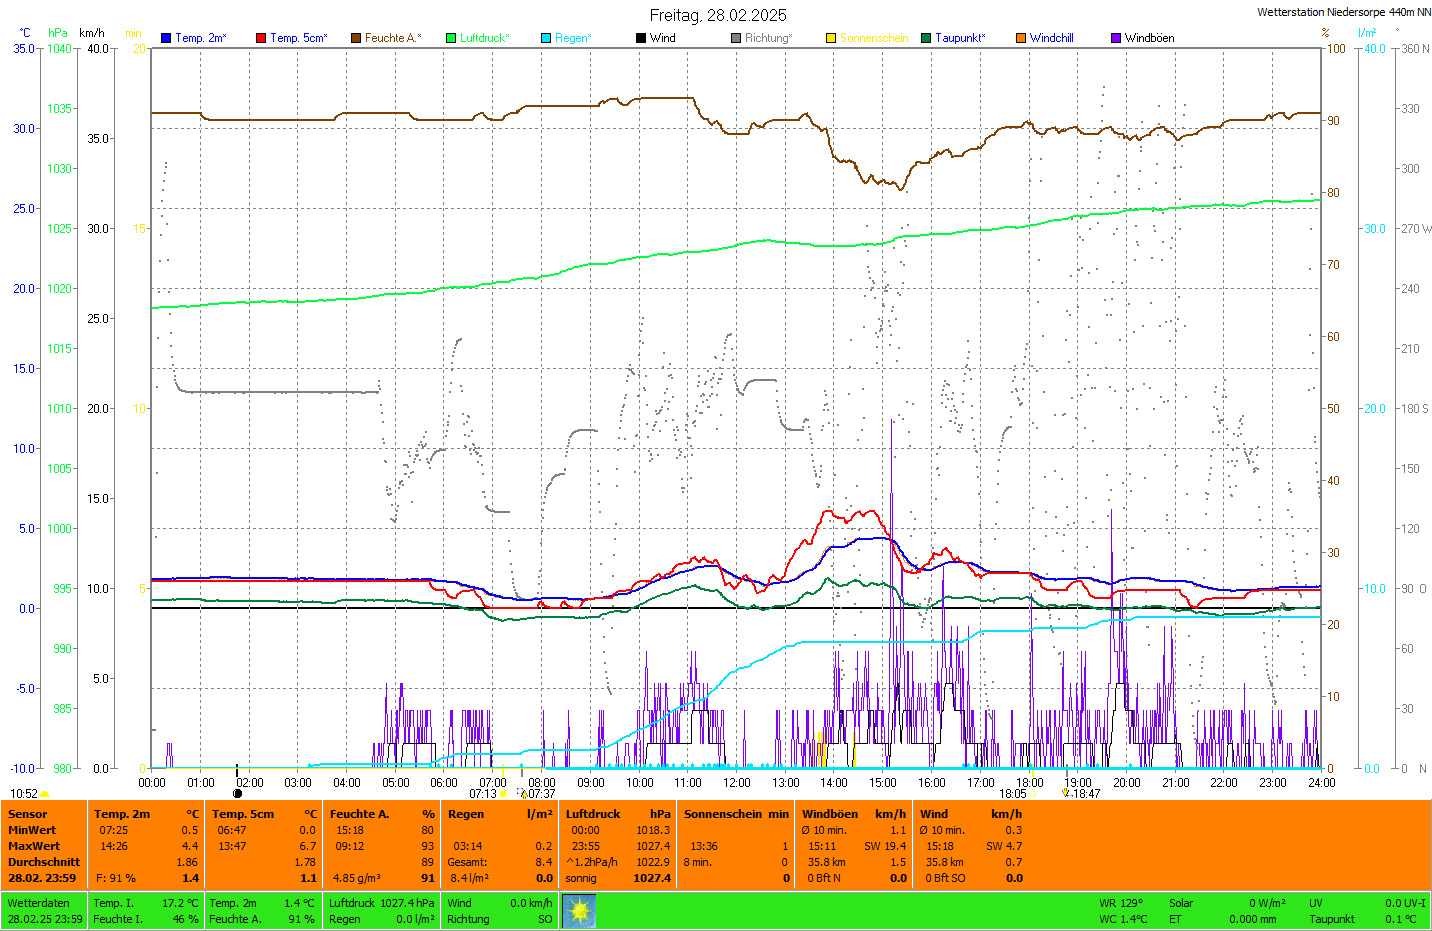Screen dimensions: 1432x931
Task: Click the cyan Regen legend square
Action: 546,38
